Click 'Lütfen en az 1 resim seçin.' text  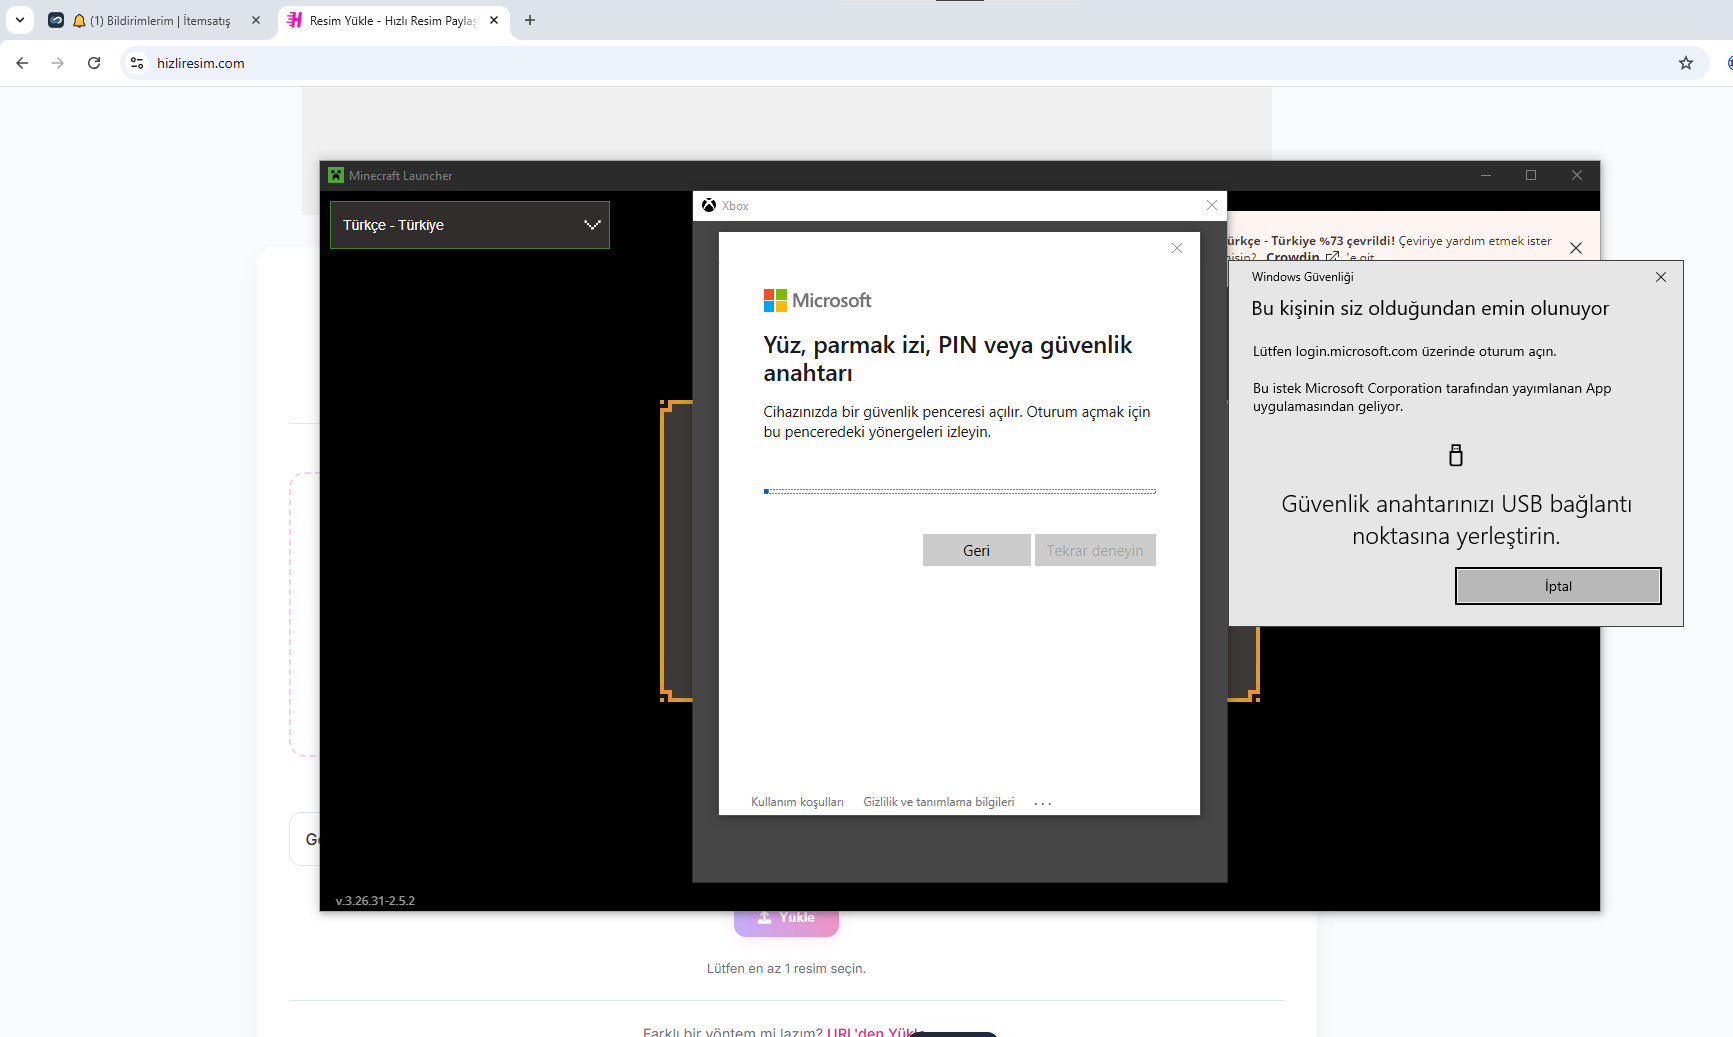pyautogui.click(x=786, y=968)
